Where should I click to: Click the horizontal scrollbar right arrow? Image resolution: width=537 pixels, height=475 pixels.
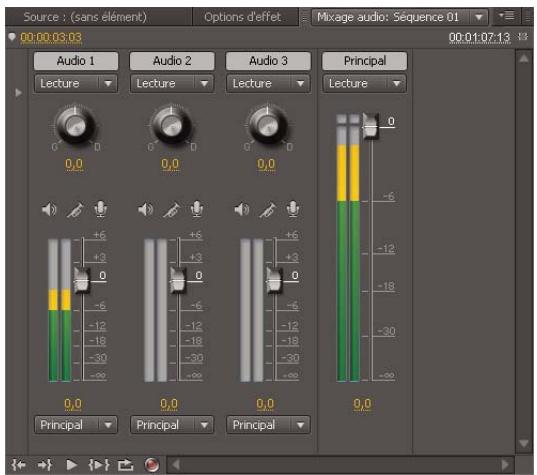coord(505,465)
